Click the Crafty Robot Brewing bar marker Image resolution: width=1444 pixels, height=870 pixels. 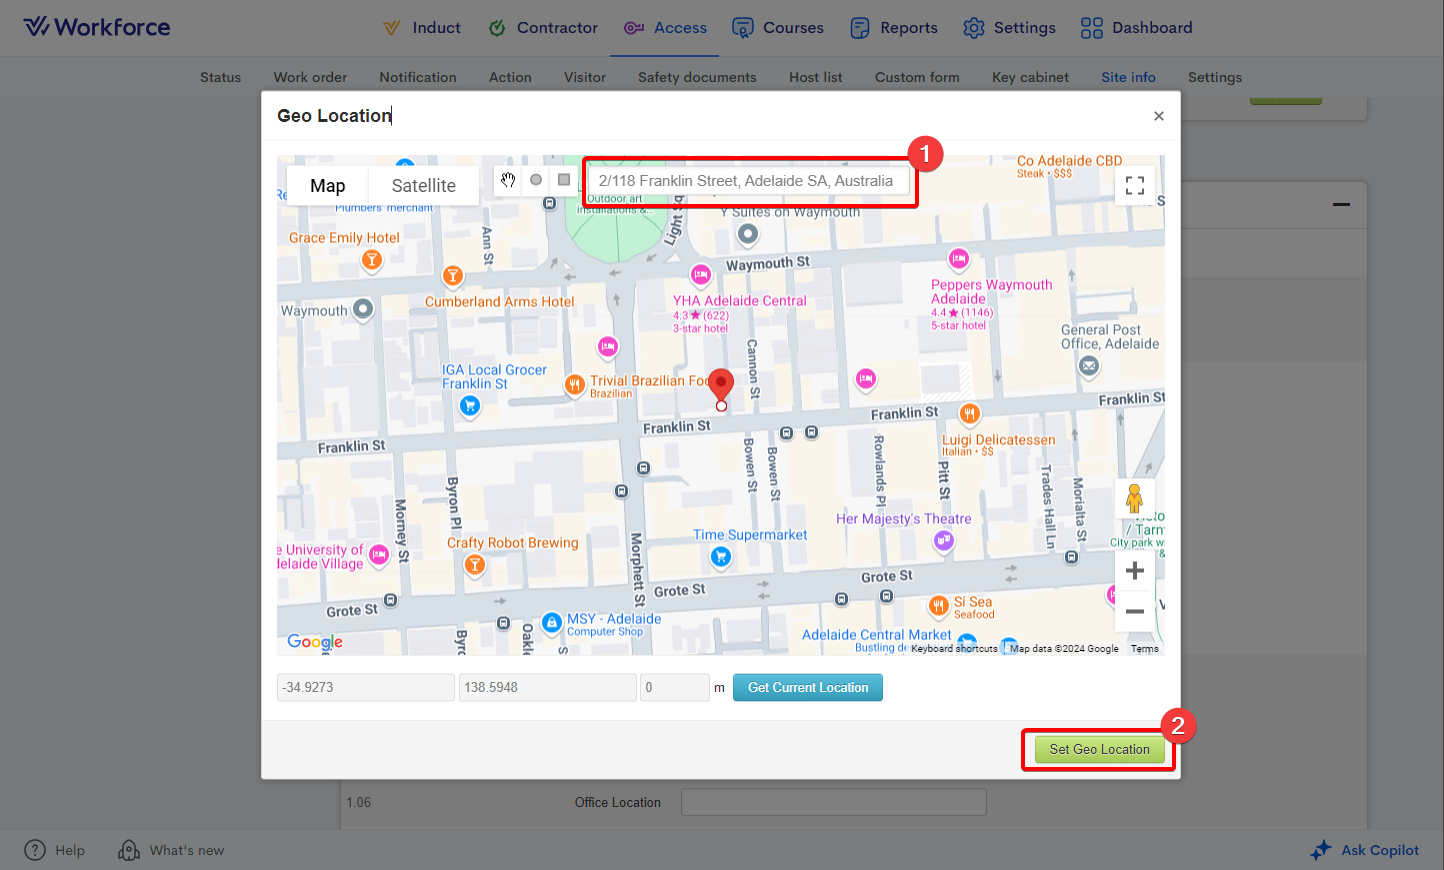[475, 565]
